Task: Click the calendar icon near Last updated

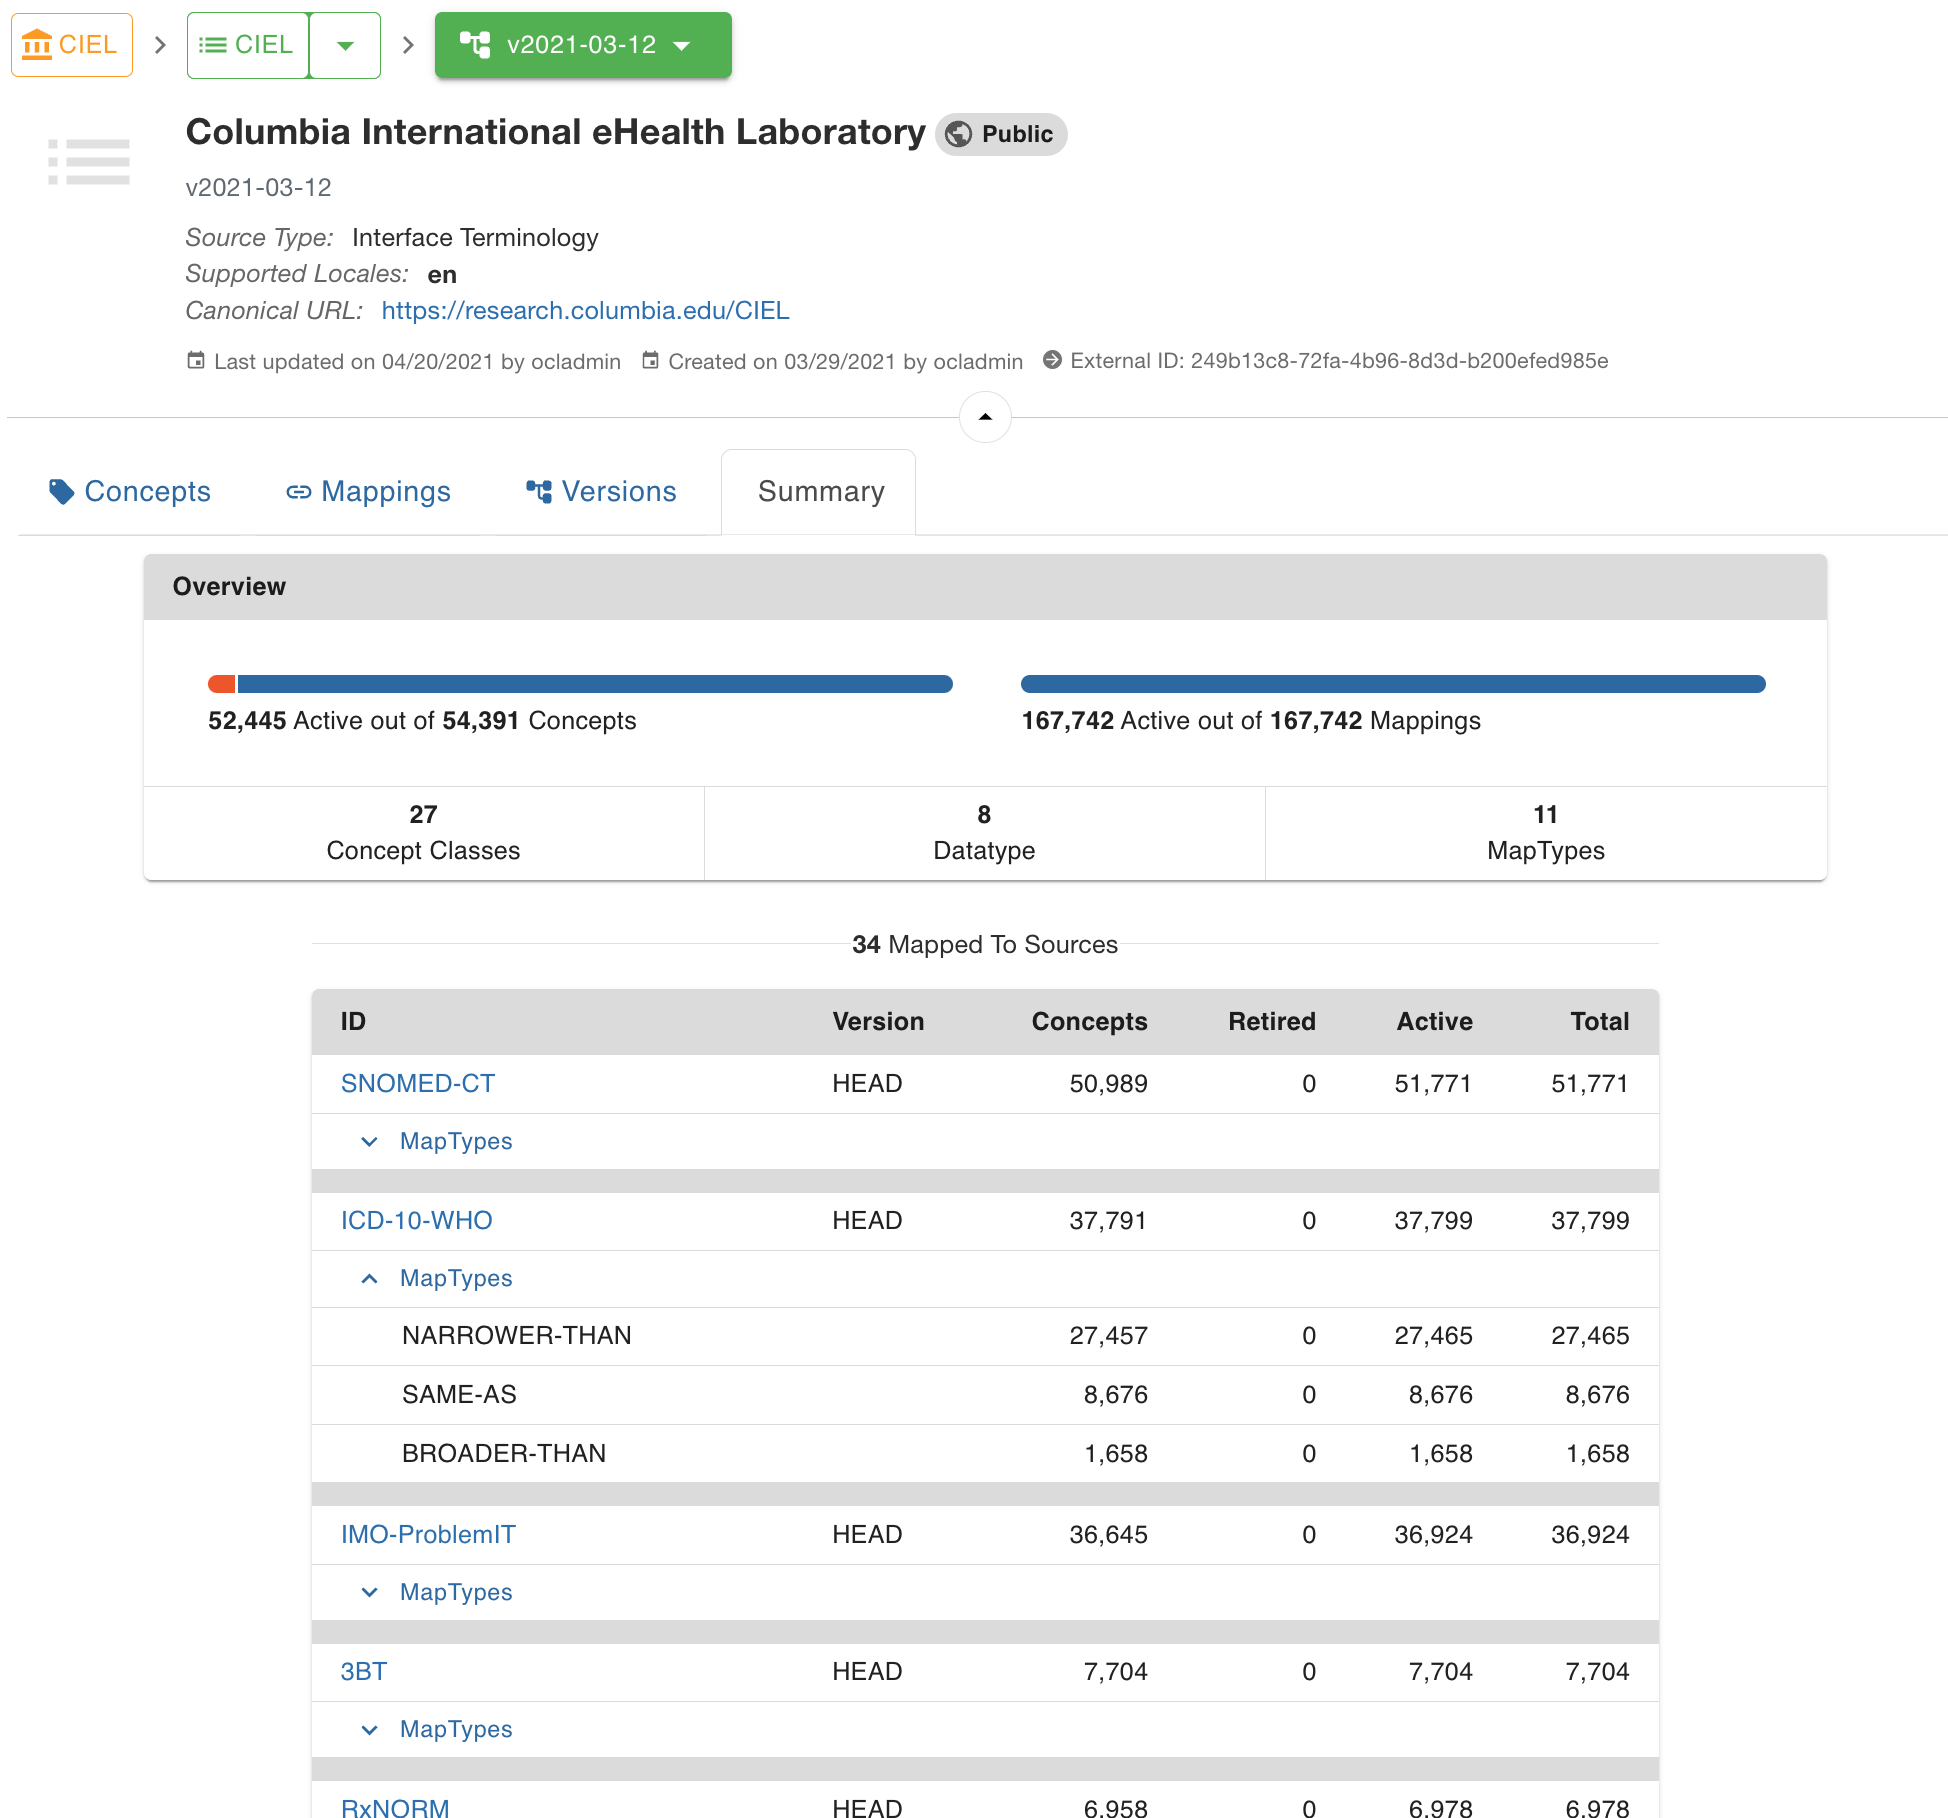Action: 195,360
